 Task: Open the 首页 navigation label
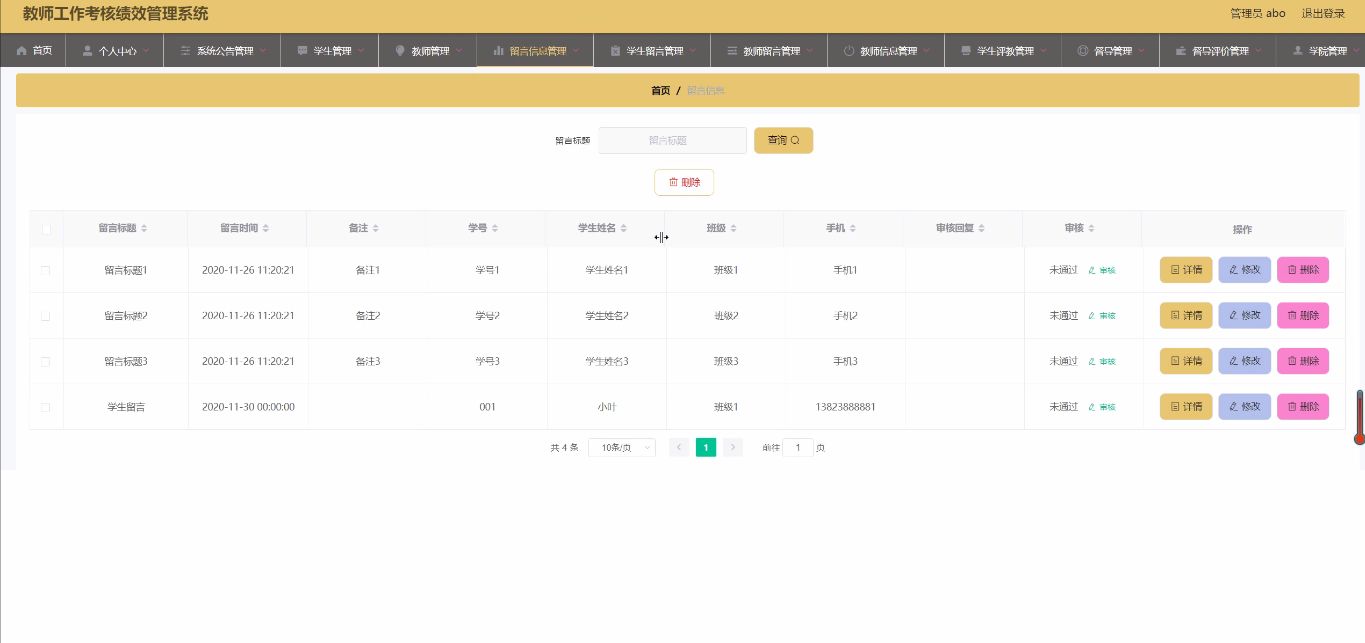click(x=42, y=50)
